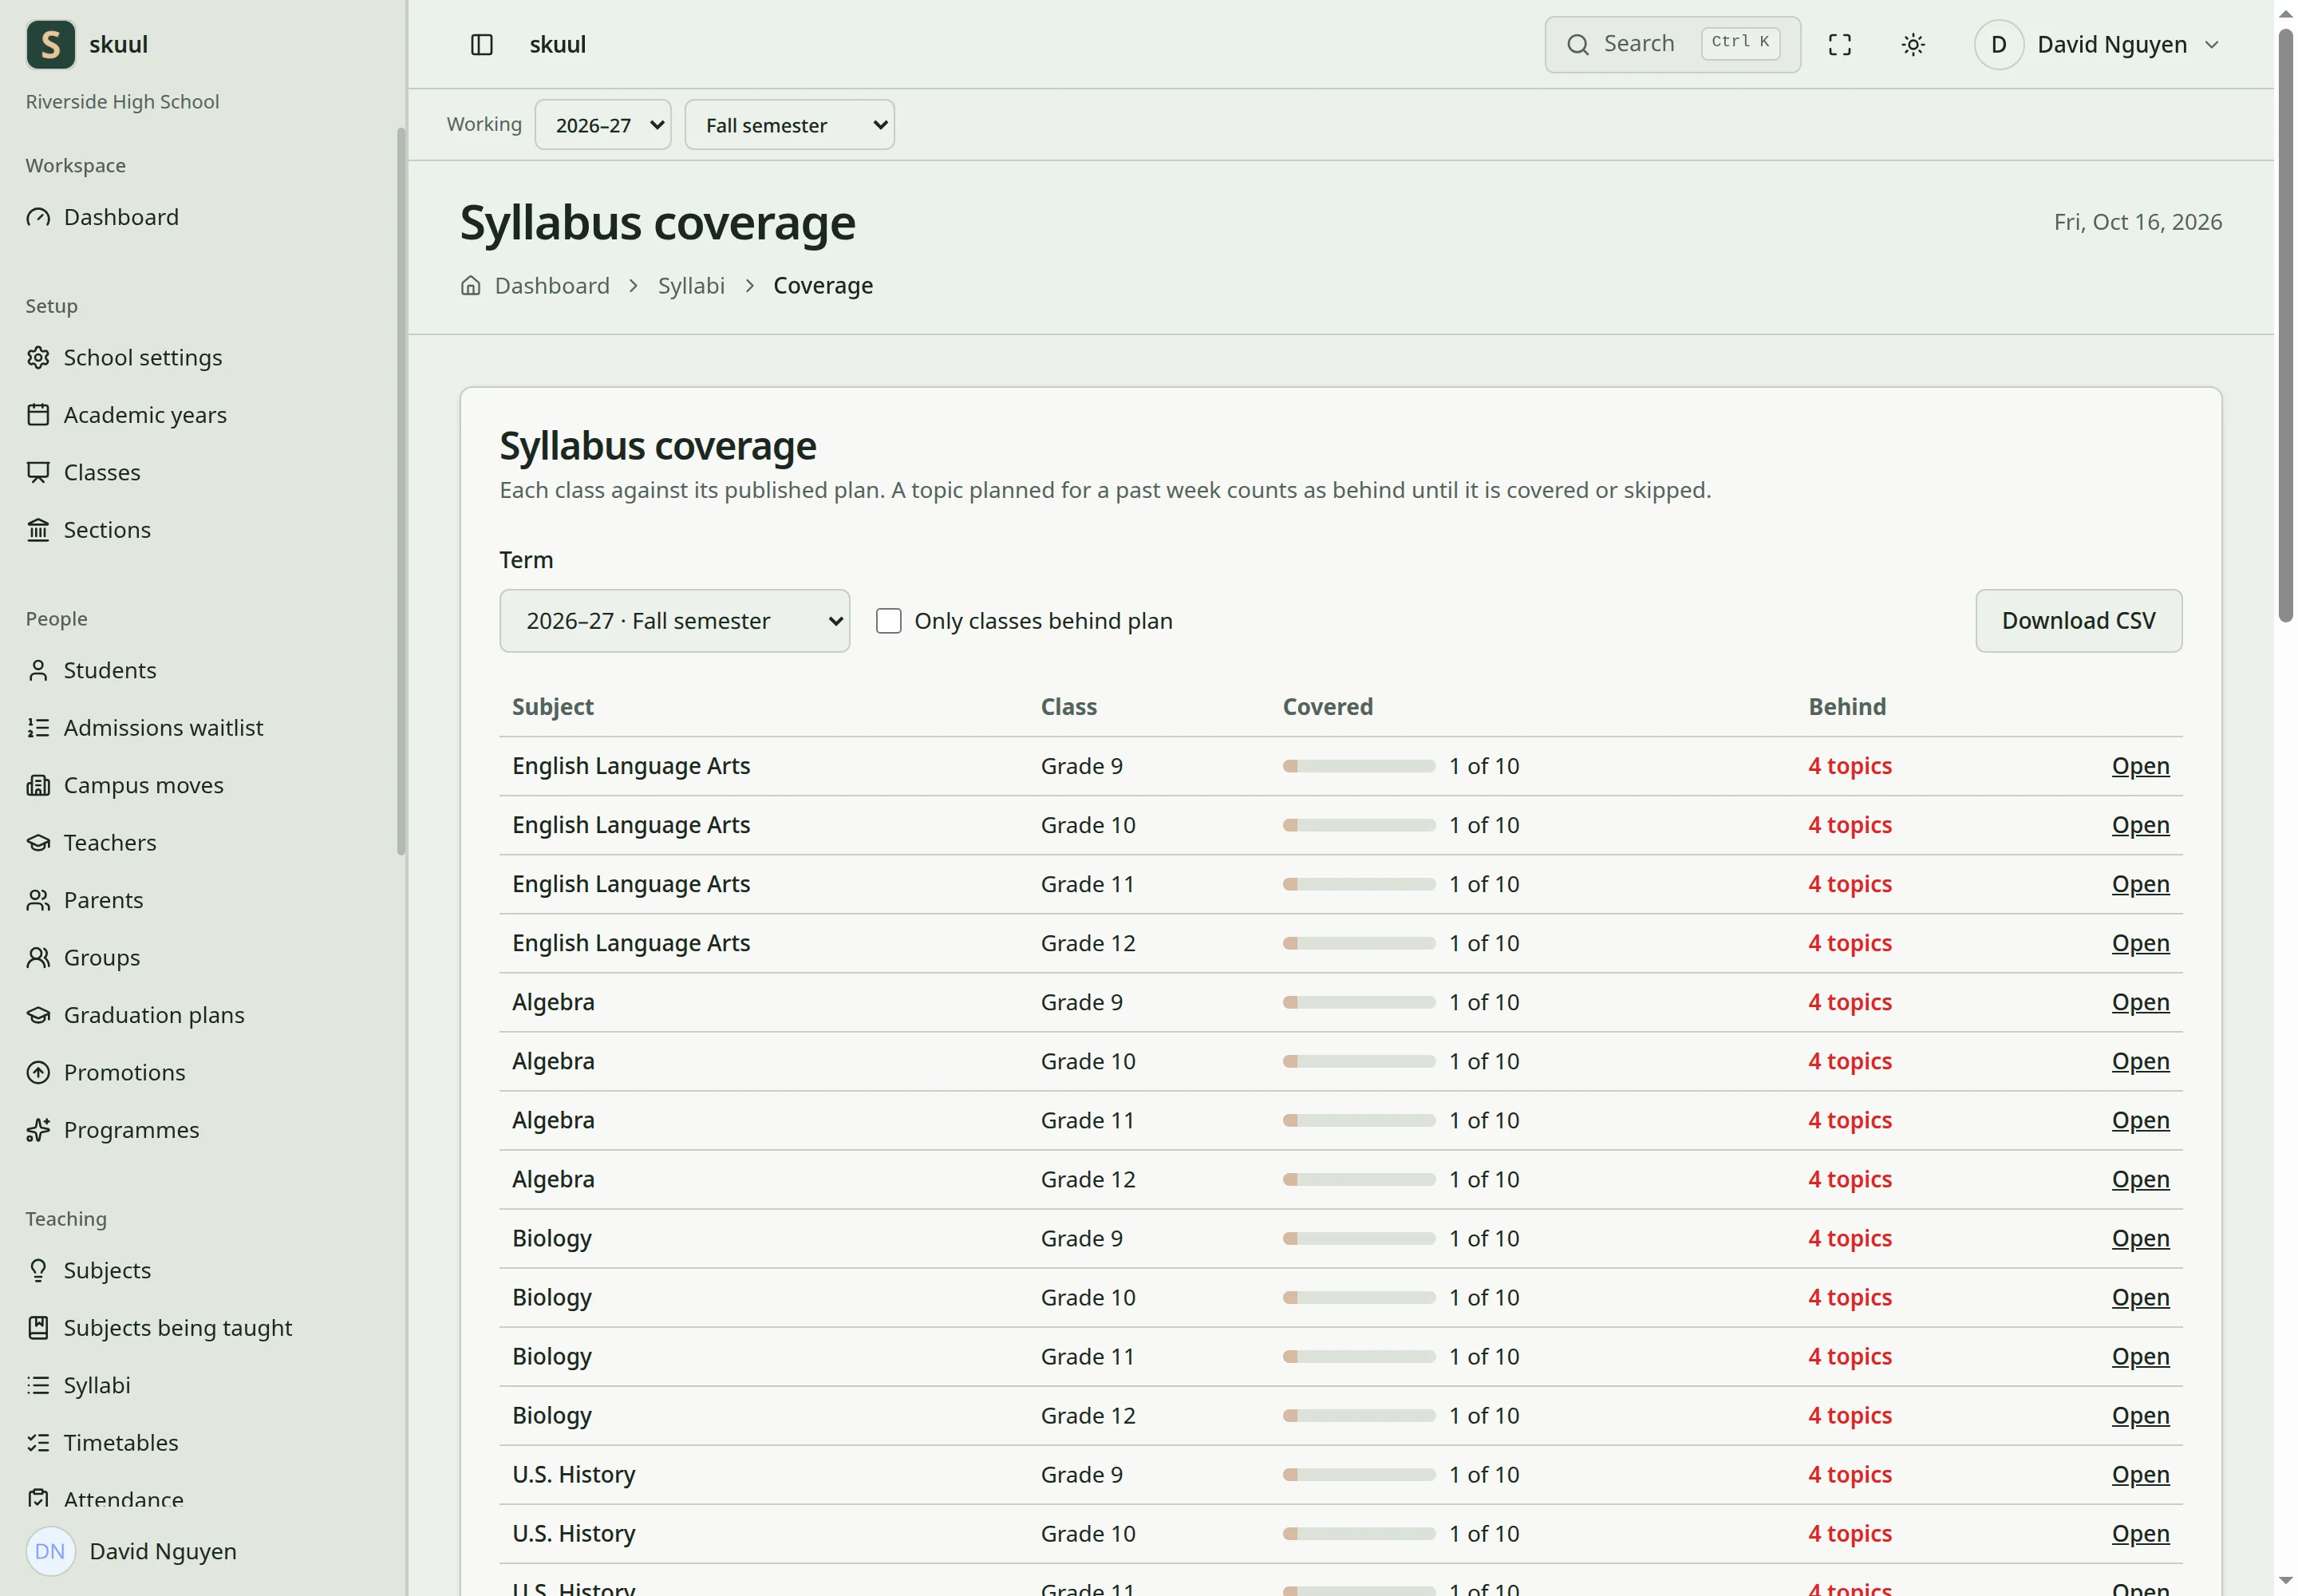Image resolution: width=2298 pixels, height=1596 pixels.
Task: Click the Campus moves icon
Action: [38, 785]
